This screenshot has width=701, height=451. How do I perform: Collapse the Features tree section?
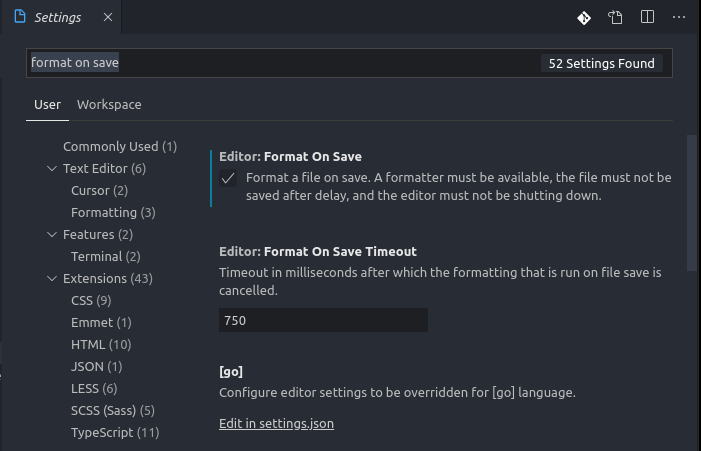coord(52,235)
